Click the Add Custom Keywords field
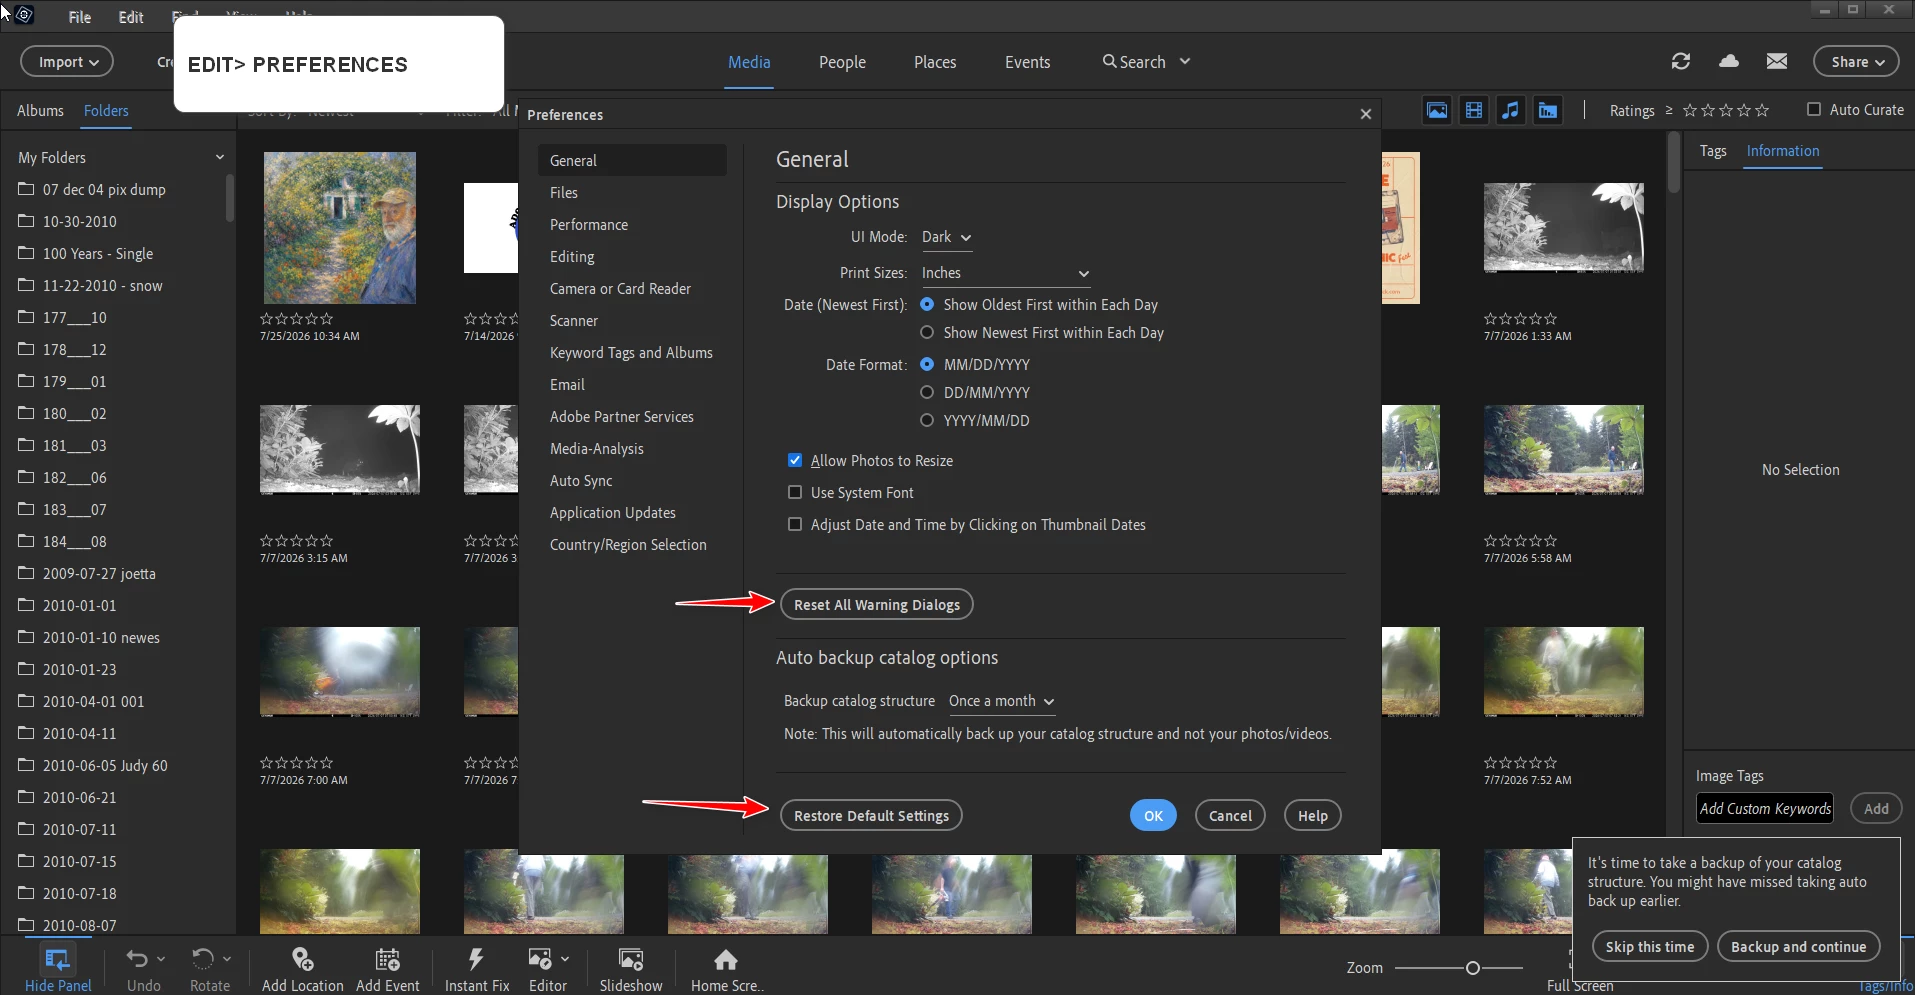 pos(1765,808)
